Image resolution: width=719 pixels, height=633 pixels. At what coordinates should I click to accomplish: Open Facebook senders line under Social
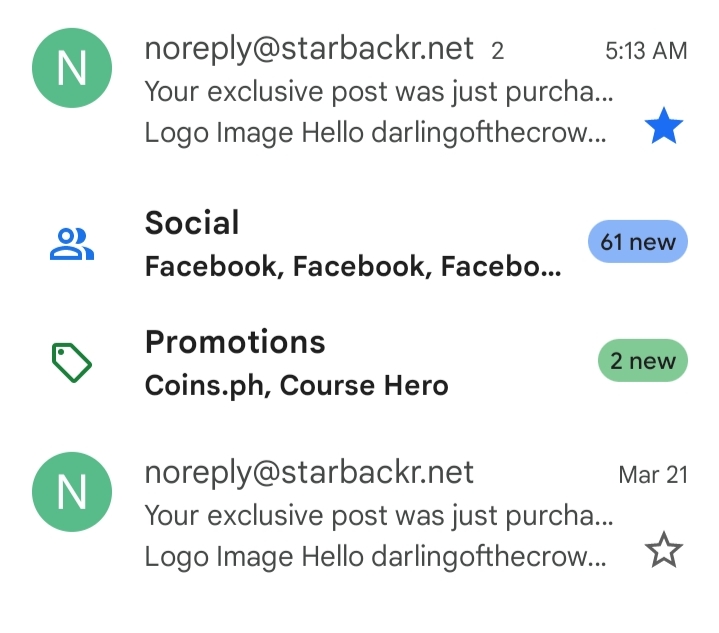point(353,267)
